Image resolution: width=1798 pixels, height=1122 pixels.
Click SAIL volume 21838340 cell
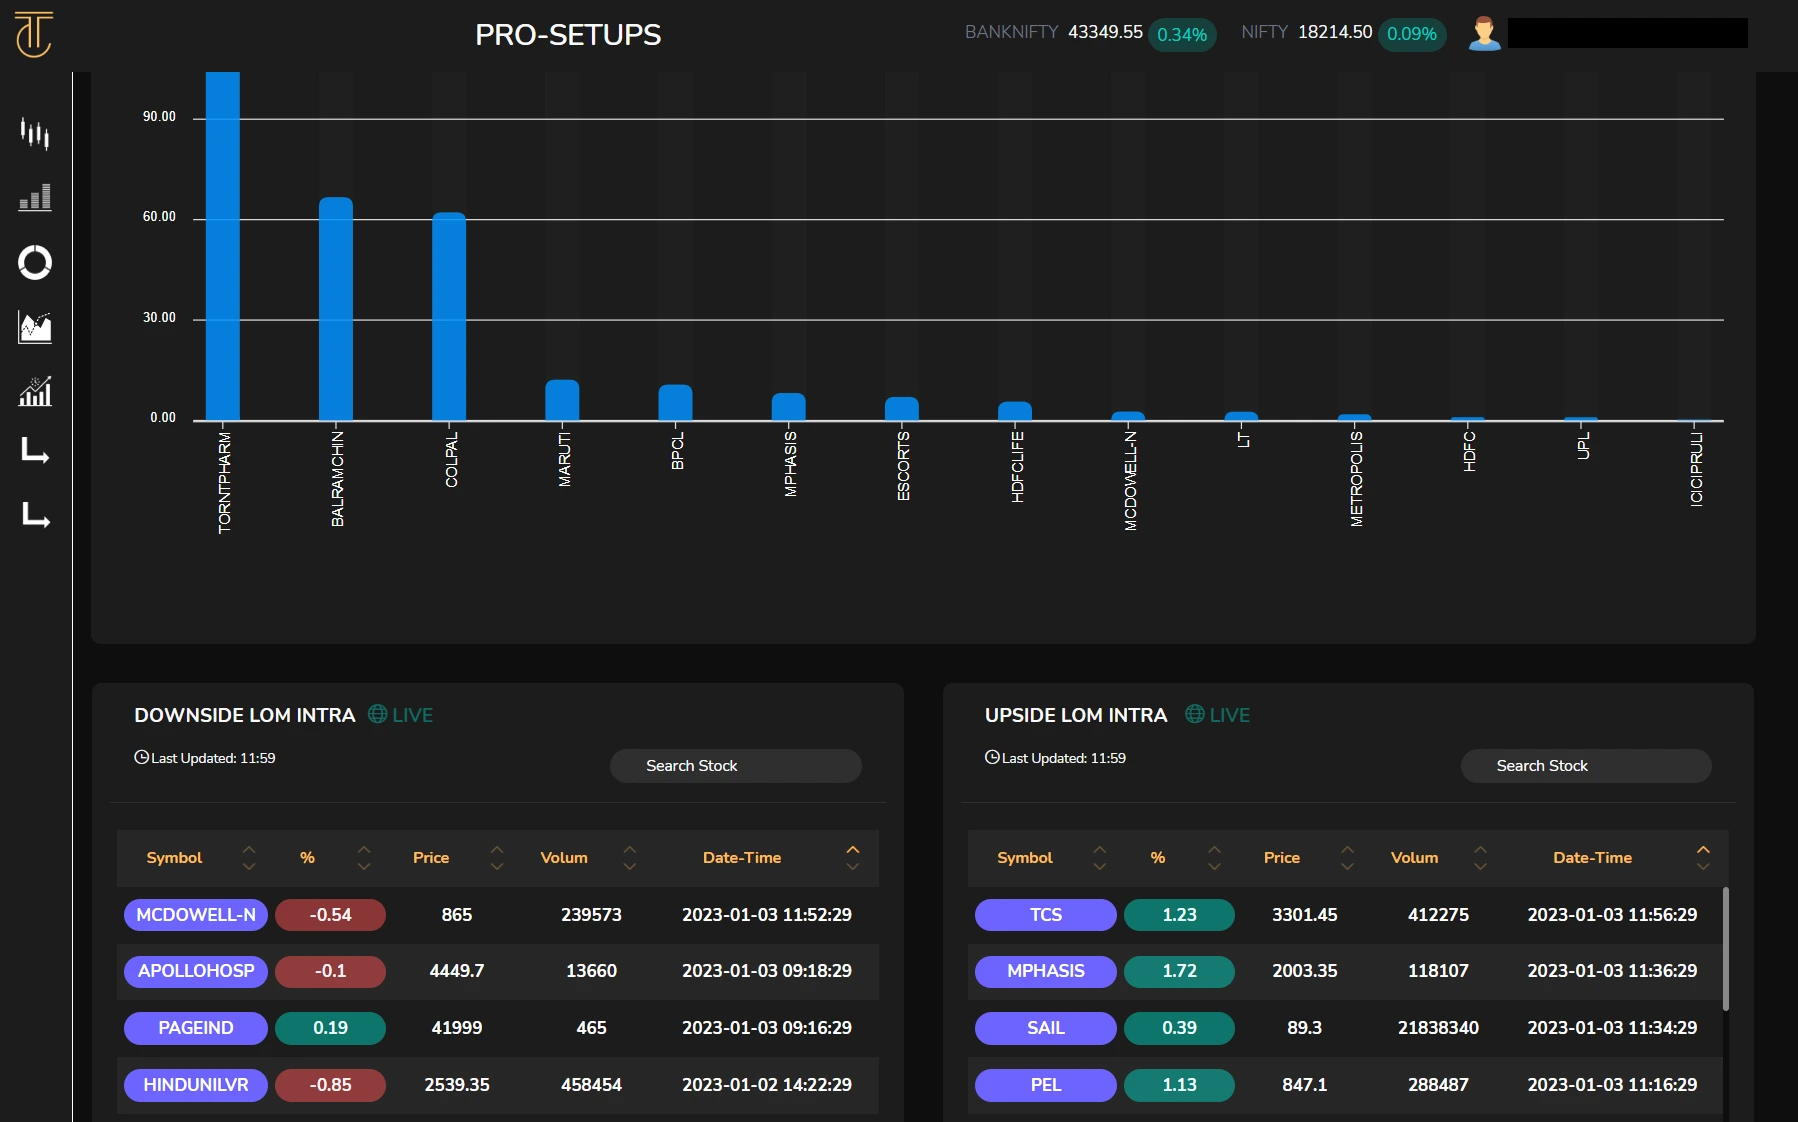(x=1438, y=1028)
